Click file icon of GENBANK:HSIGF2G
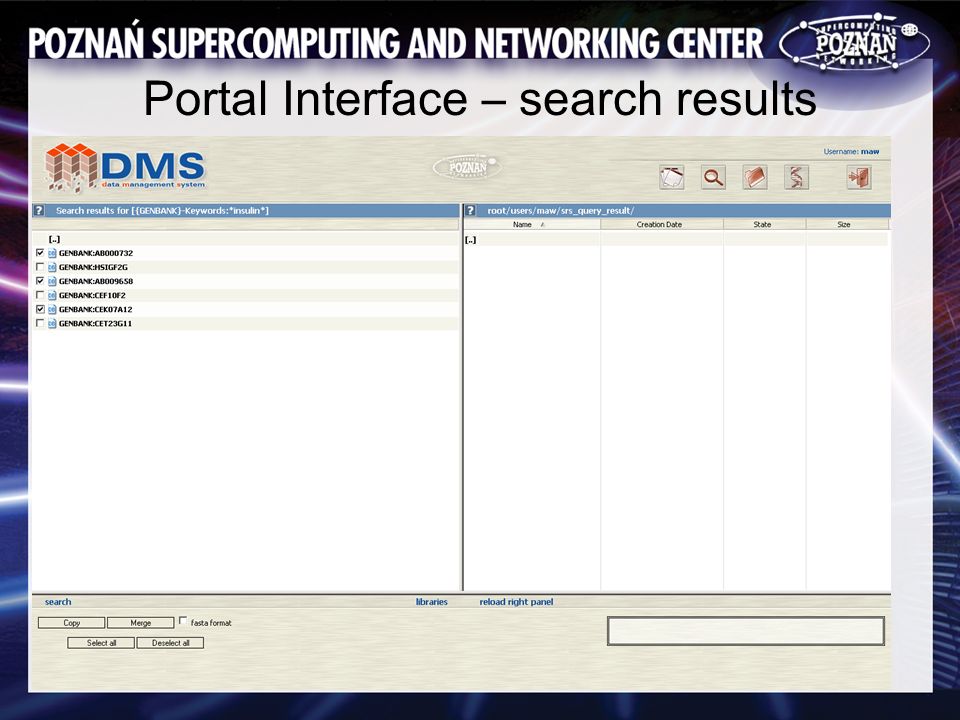The image size is (960, 720). 52,267
